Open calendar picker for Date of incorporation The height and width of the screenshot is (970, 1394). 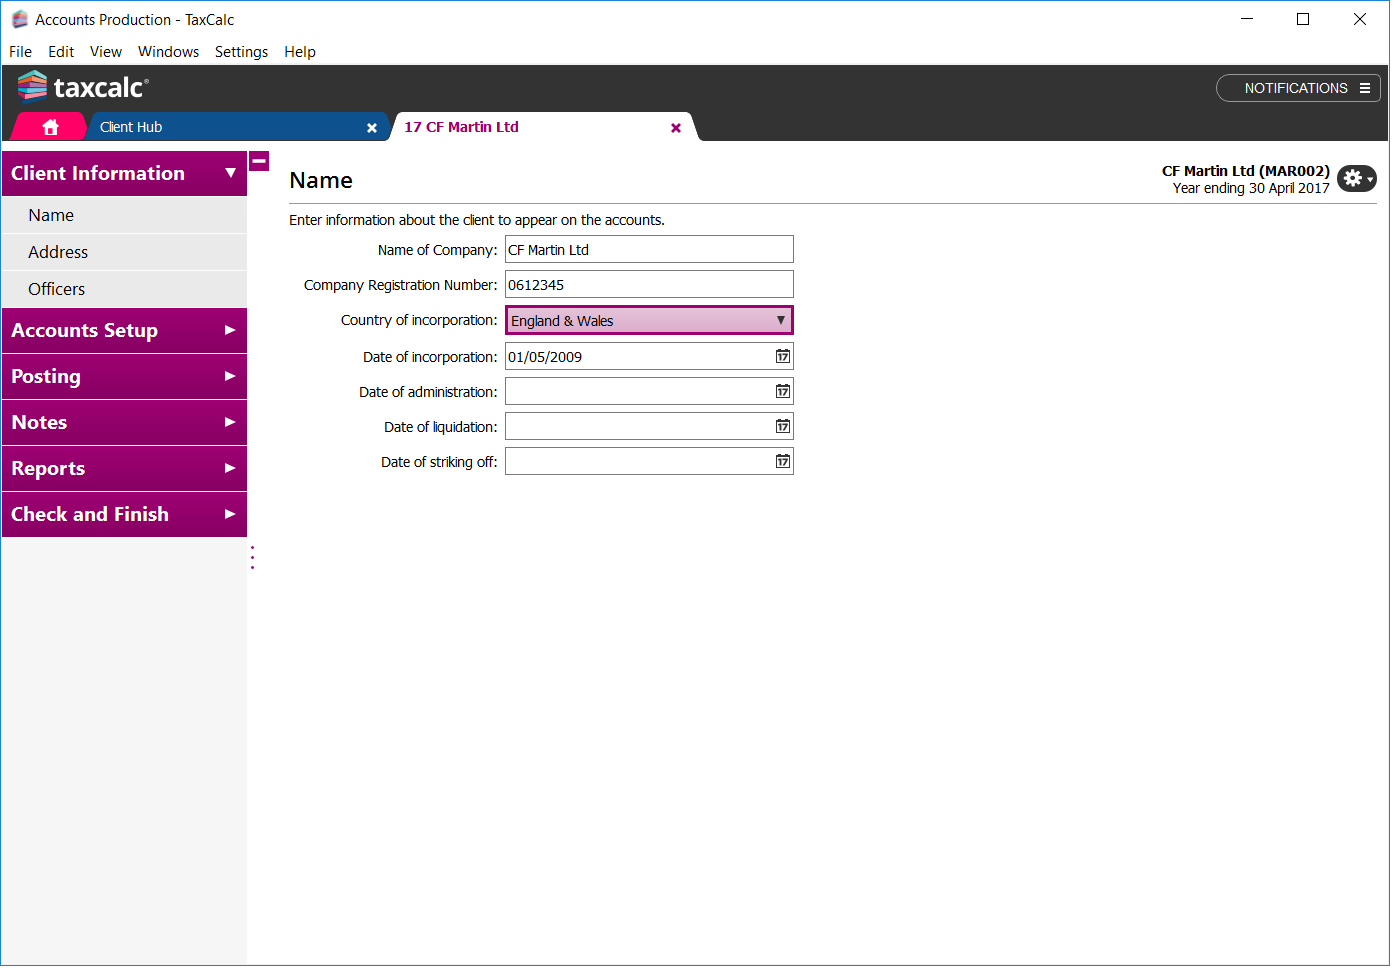pyautogui.click(x=782, y=357)
